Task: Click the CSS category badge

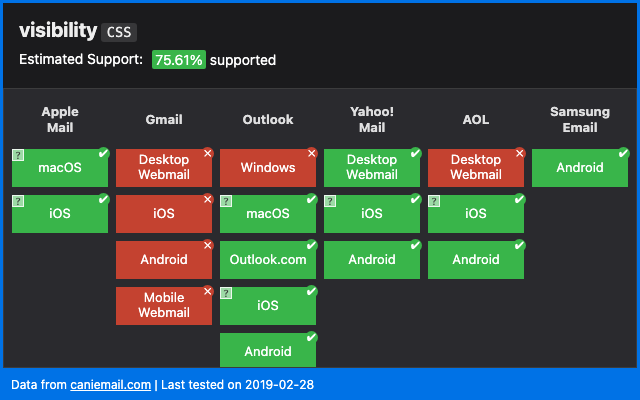Action: (x=119, y=32)
